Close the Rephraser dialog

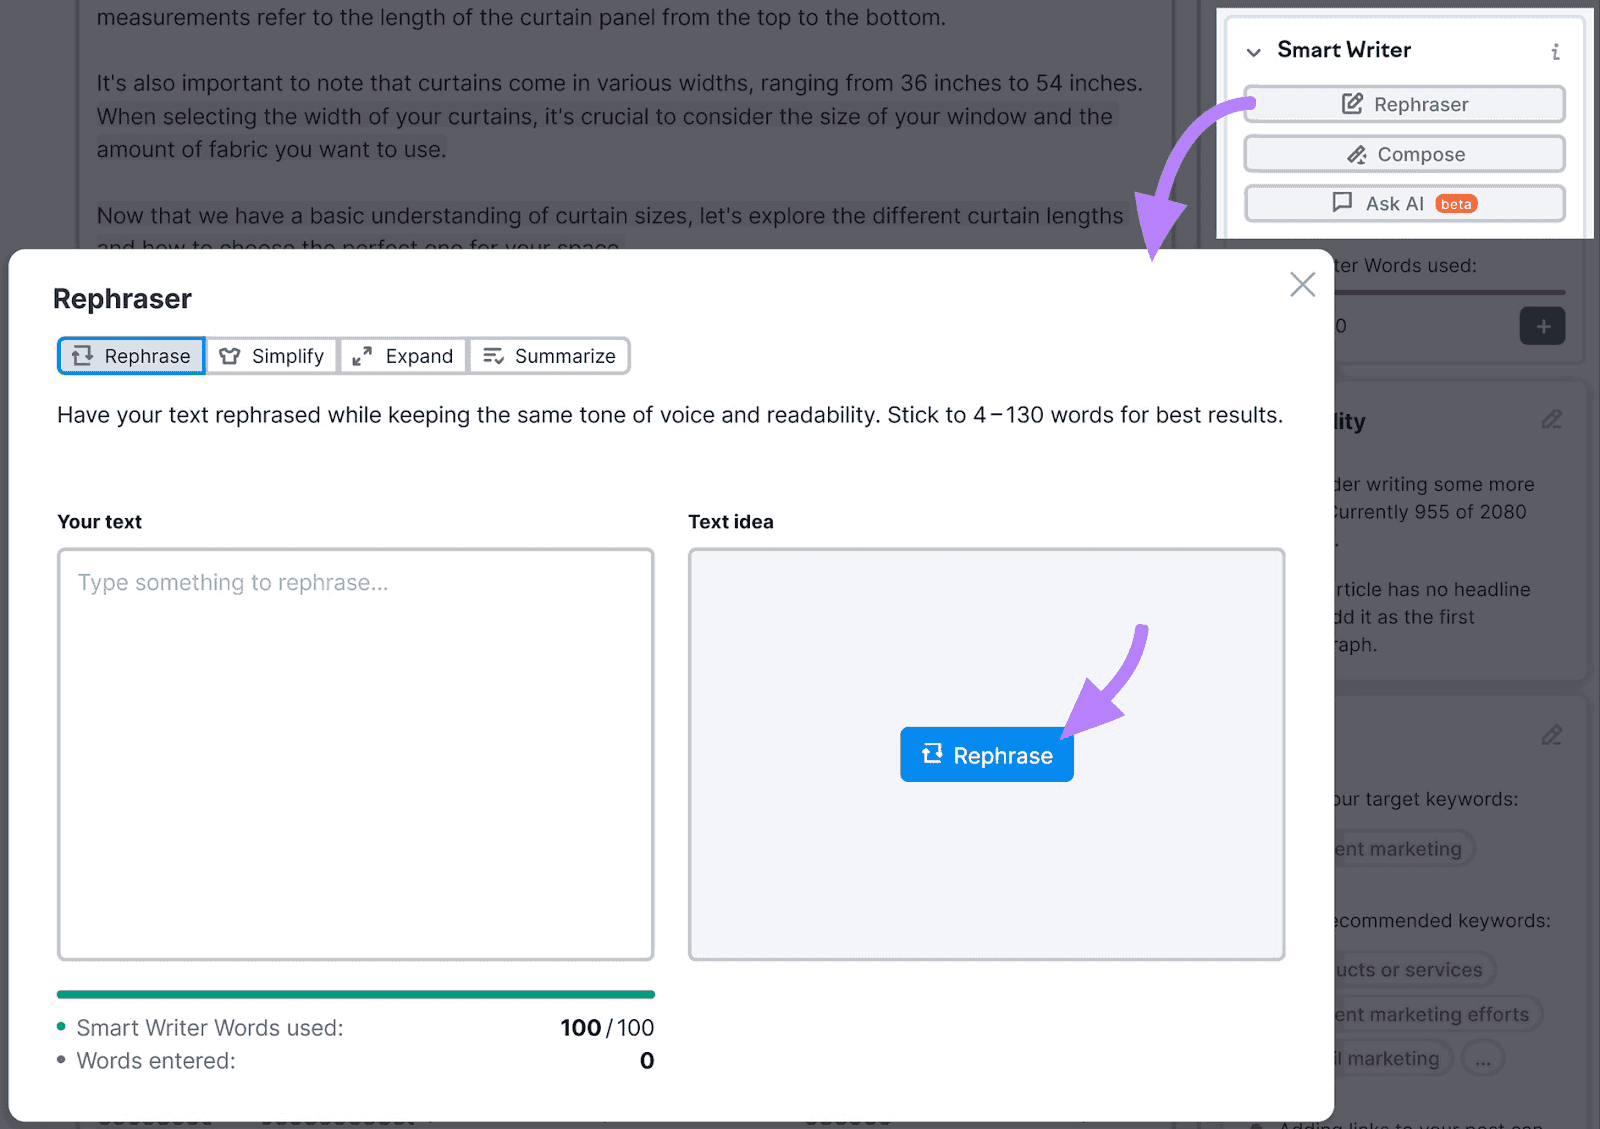point(1302,284)
